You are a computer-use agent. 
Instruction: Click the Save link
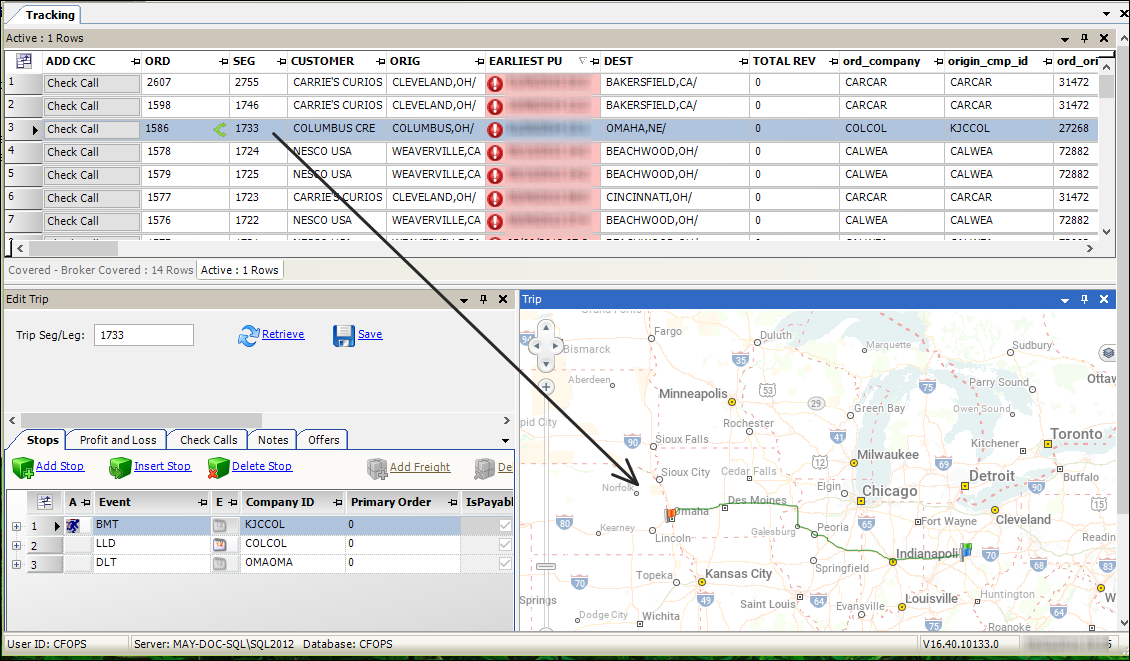[370, 334]
